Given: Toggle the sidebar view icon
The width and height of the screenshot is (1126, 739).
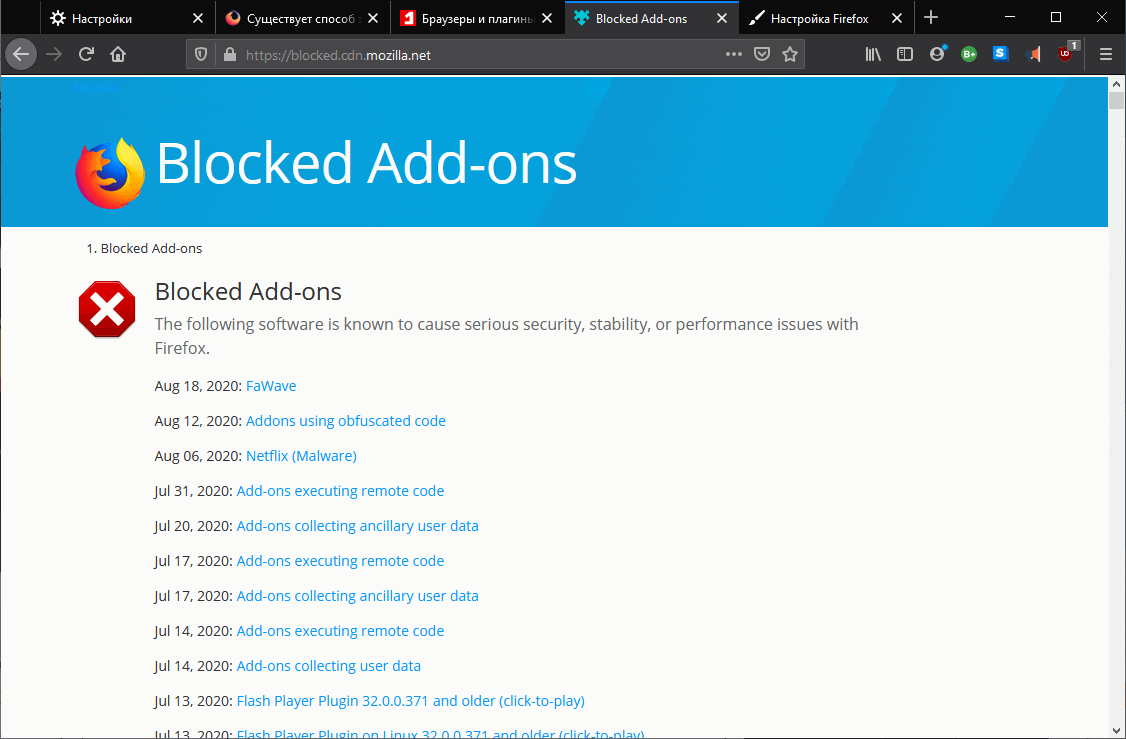Looking at the screenshot, I should point(905,55).
